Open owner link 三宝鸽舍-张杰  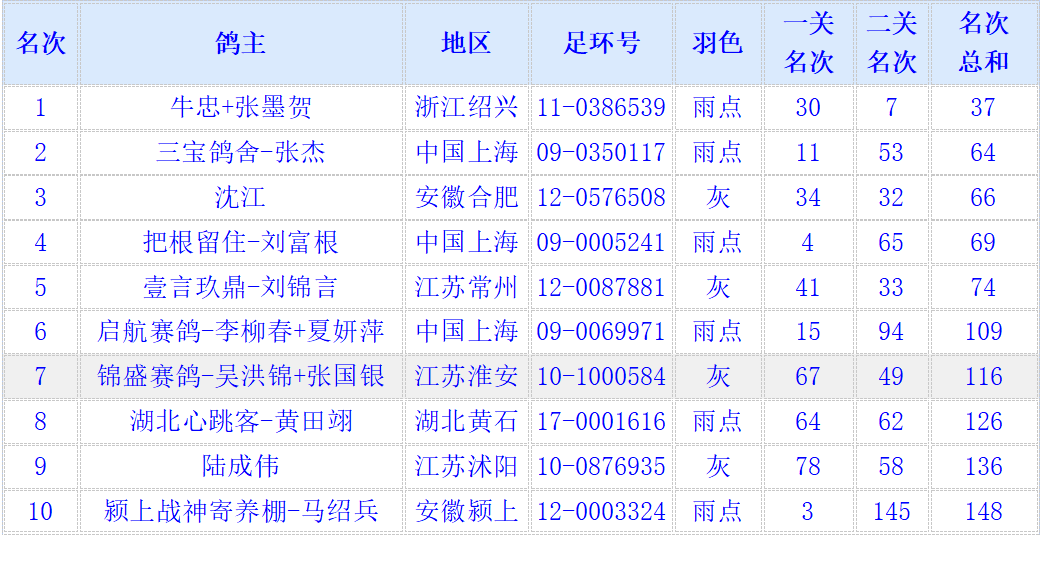point(241,153)
